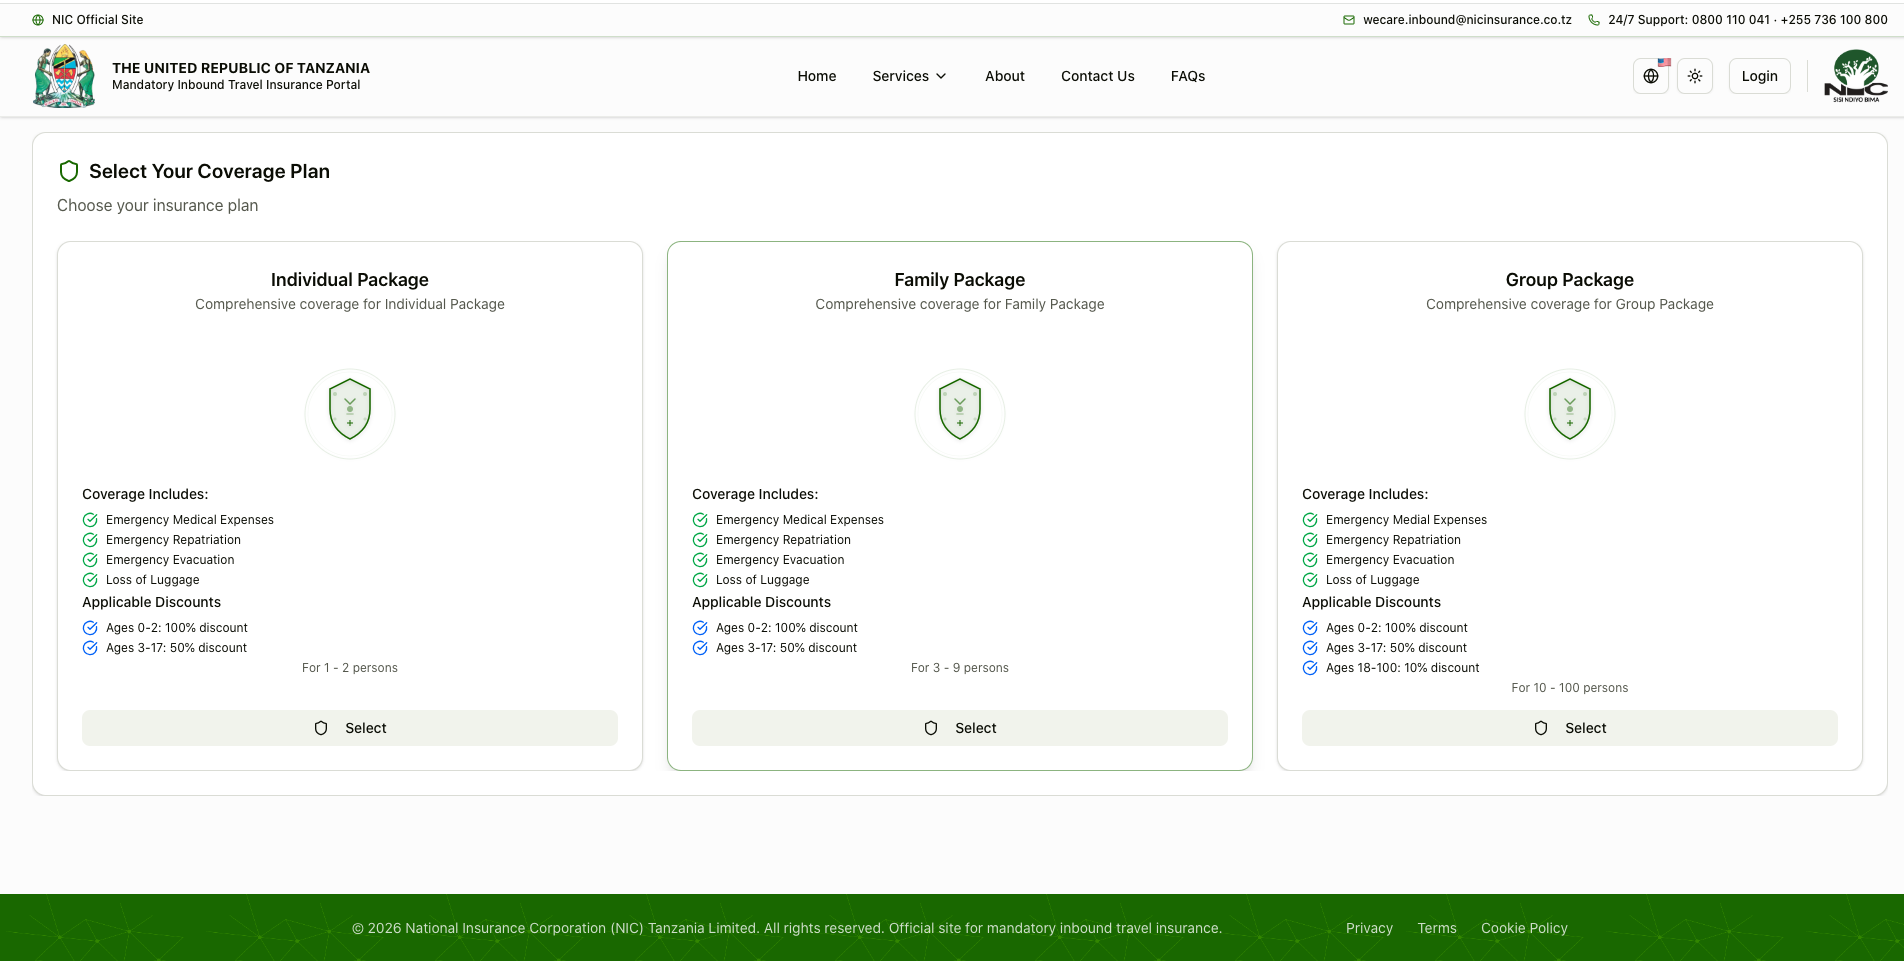Viewport: 1904px width, 961px height.
Task: Click the check icon beside Group Ages 18-100 discount
Action: [x=1310, y=668]
